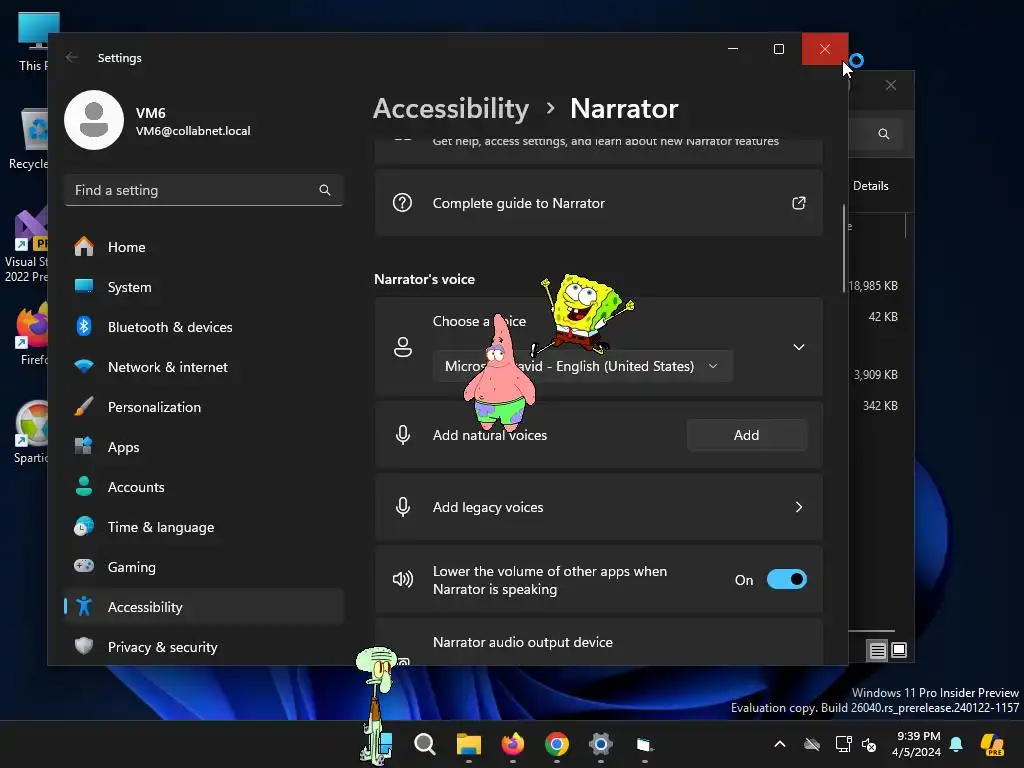Click the cloud sync tray icon
The image size is (1024, 768).
812,744
